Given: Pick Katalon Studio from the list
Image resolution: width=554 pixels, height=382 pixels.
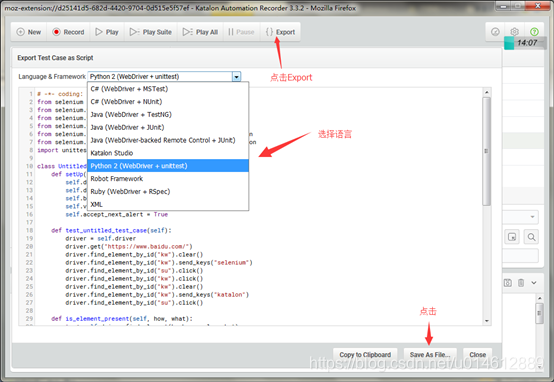Looking at the screenshot, I should (168, 153).
